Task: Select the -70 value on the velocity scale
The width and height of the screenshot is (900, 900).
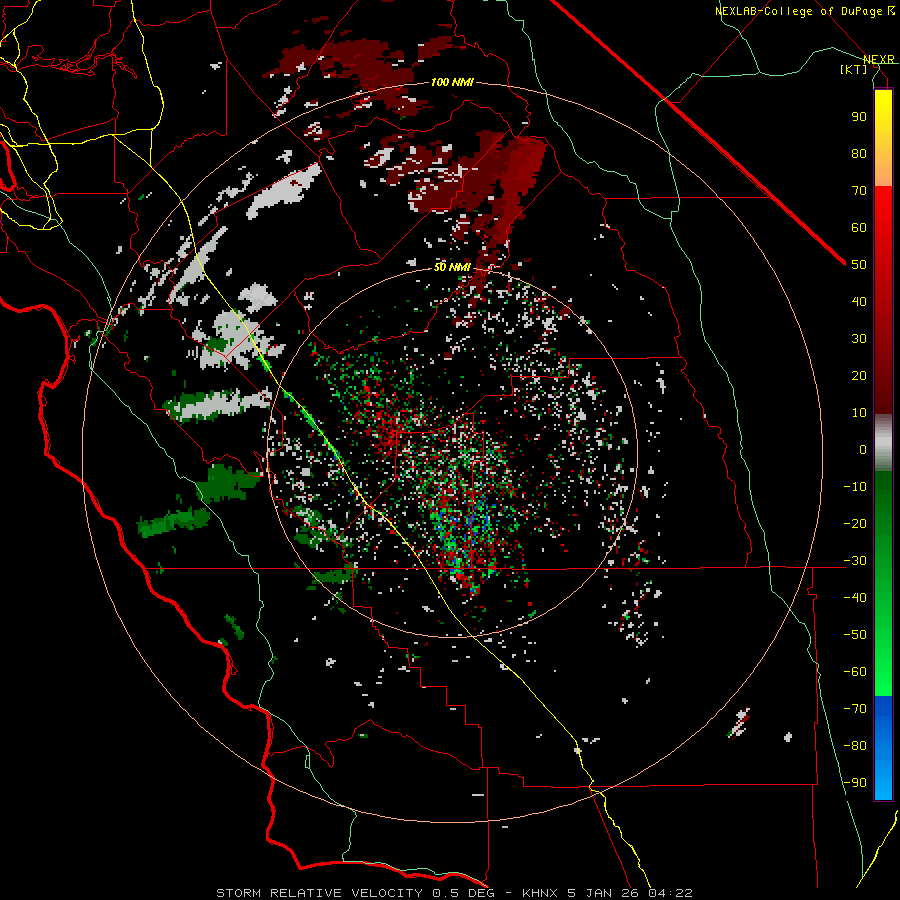Action: coord(855,708)
